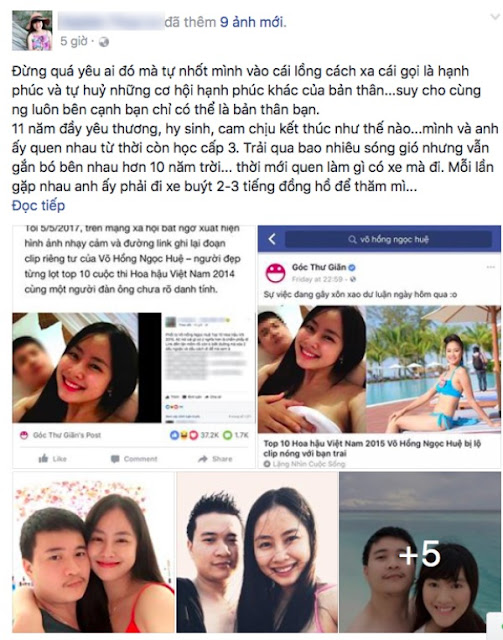503x640 pixels.
Task: Click the back arrow in embedded search bar
Action: [x=272, y=239]
